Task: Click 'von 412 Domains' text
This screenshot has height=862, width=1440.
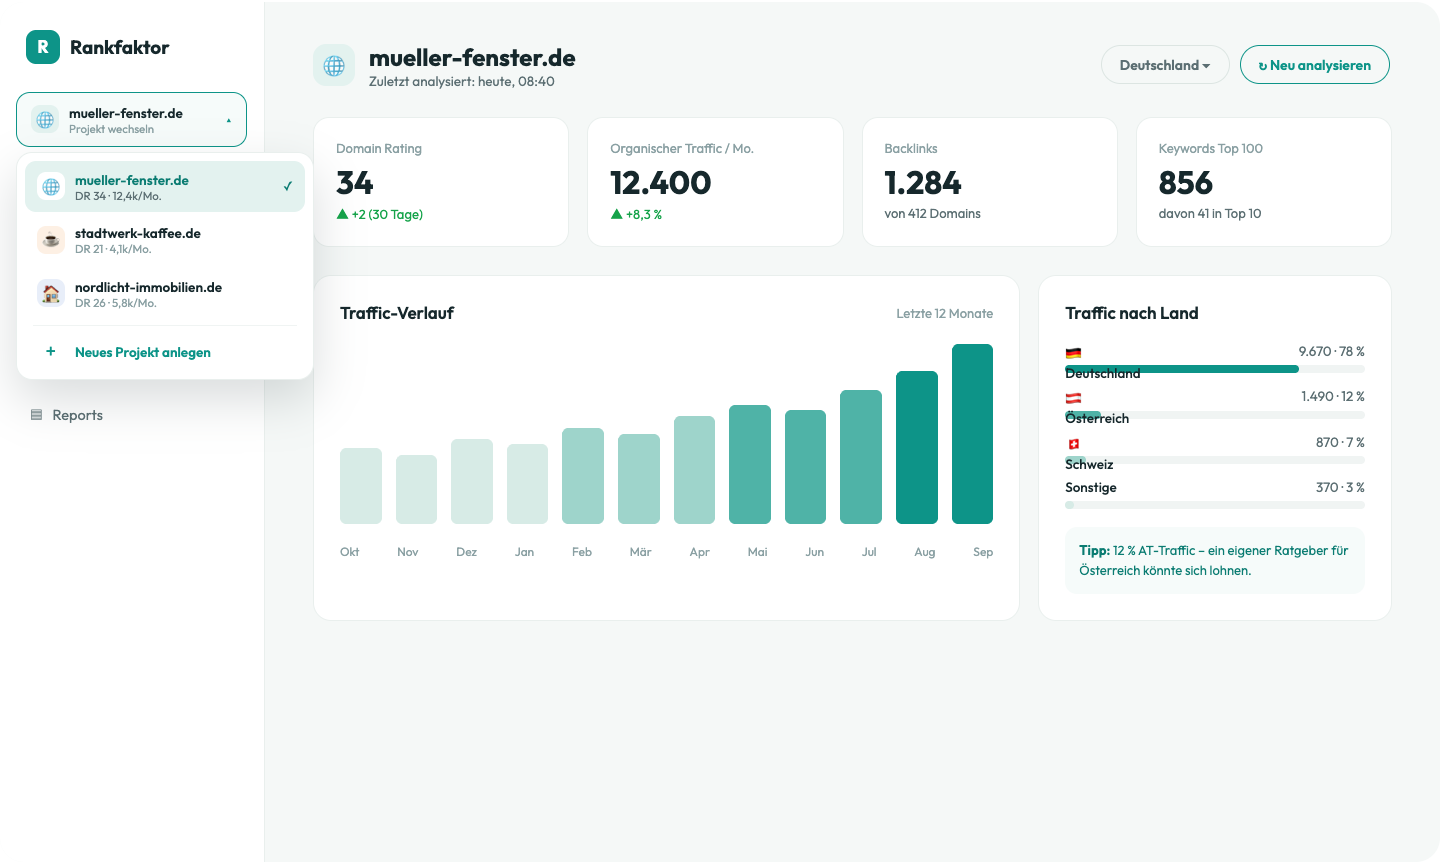Action: pyautogui.click(x=932, y=213)
